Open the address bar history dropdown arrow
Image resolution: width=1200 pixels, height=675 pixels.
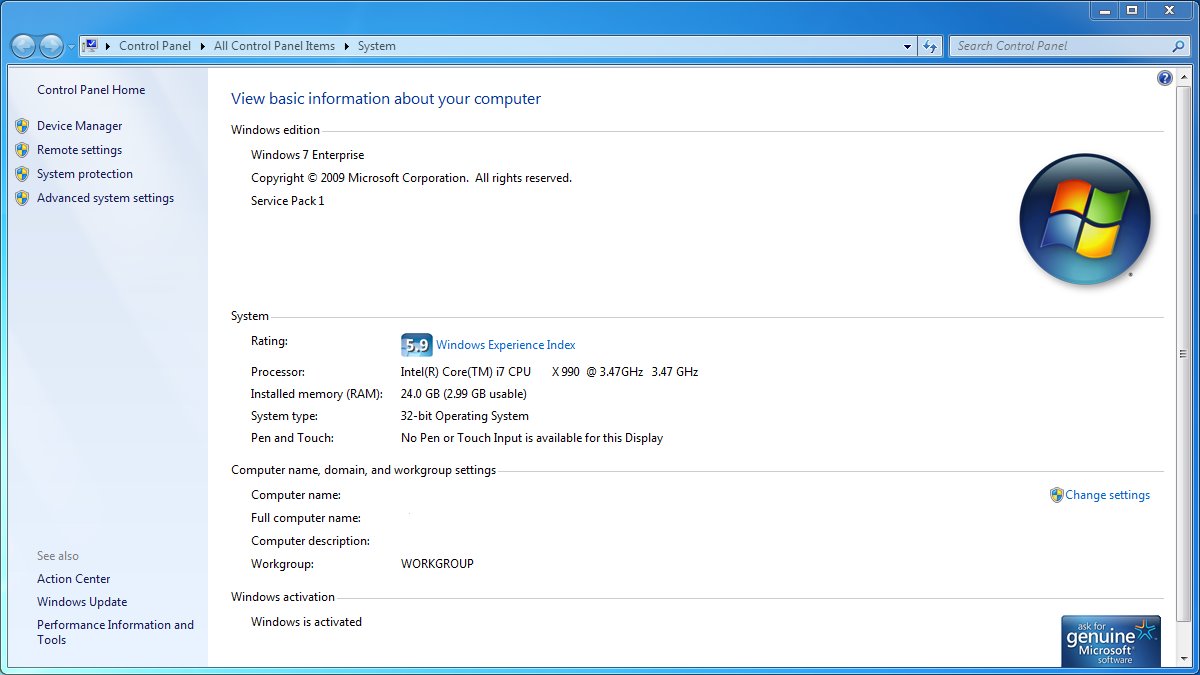coord(907,46)
